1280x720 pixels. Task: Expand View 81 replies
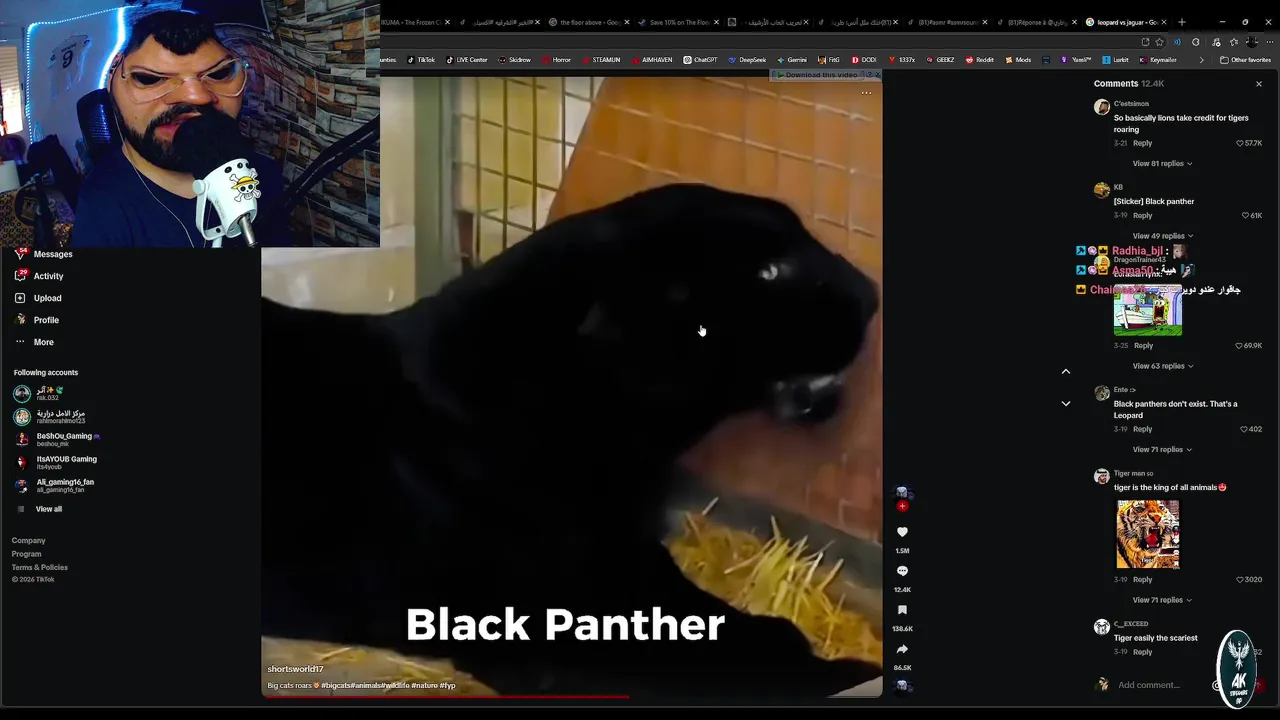click(x=1162, y=163)
